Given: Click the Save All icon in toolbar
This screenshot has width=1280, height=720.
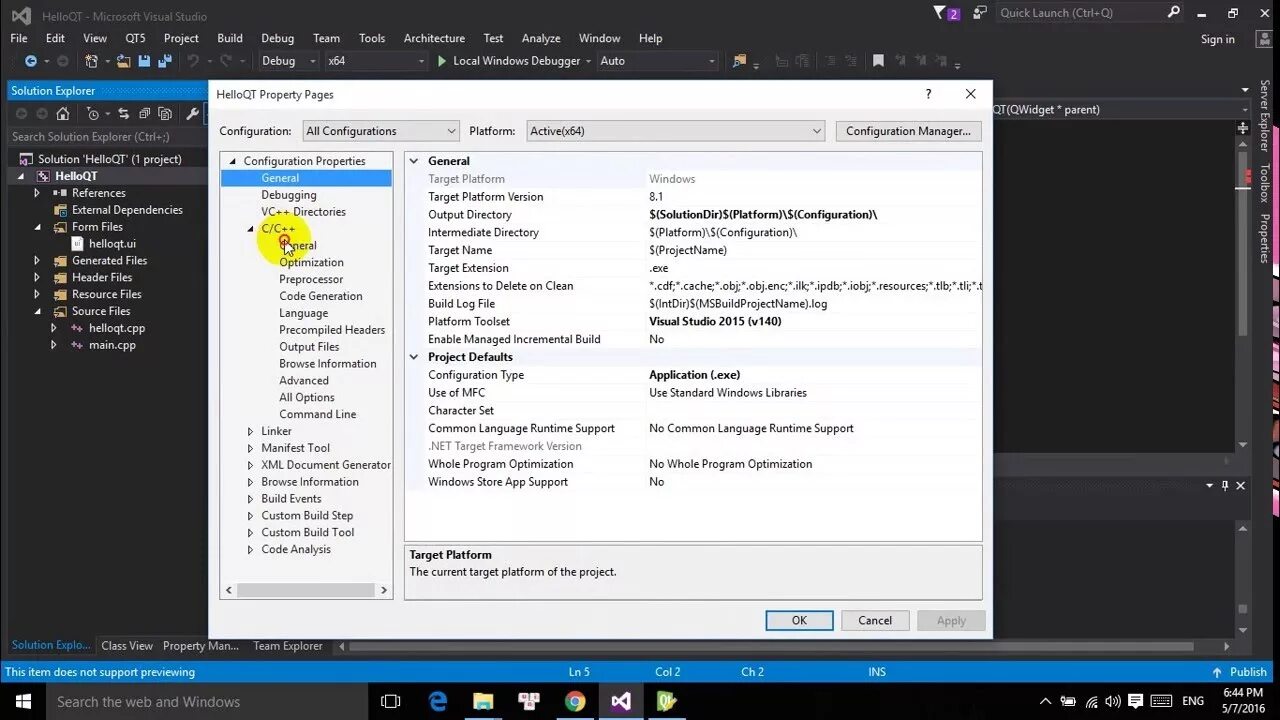Looking at the screenshot, I should tap(165, 61).
